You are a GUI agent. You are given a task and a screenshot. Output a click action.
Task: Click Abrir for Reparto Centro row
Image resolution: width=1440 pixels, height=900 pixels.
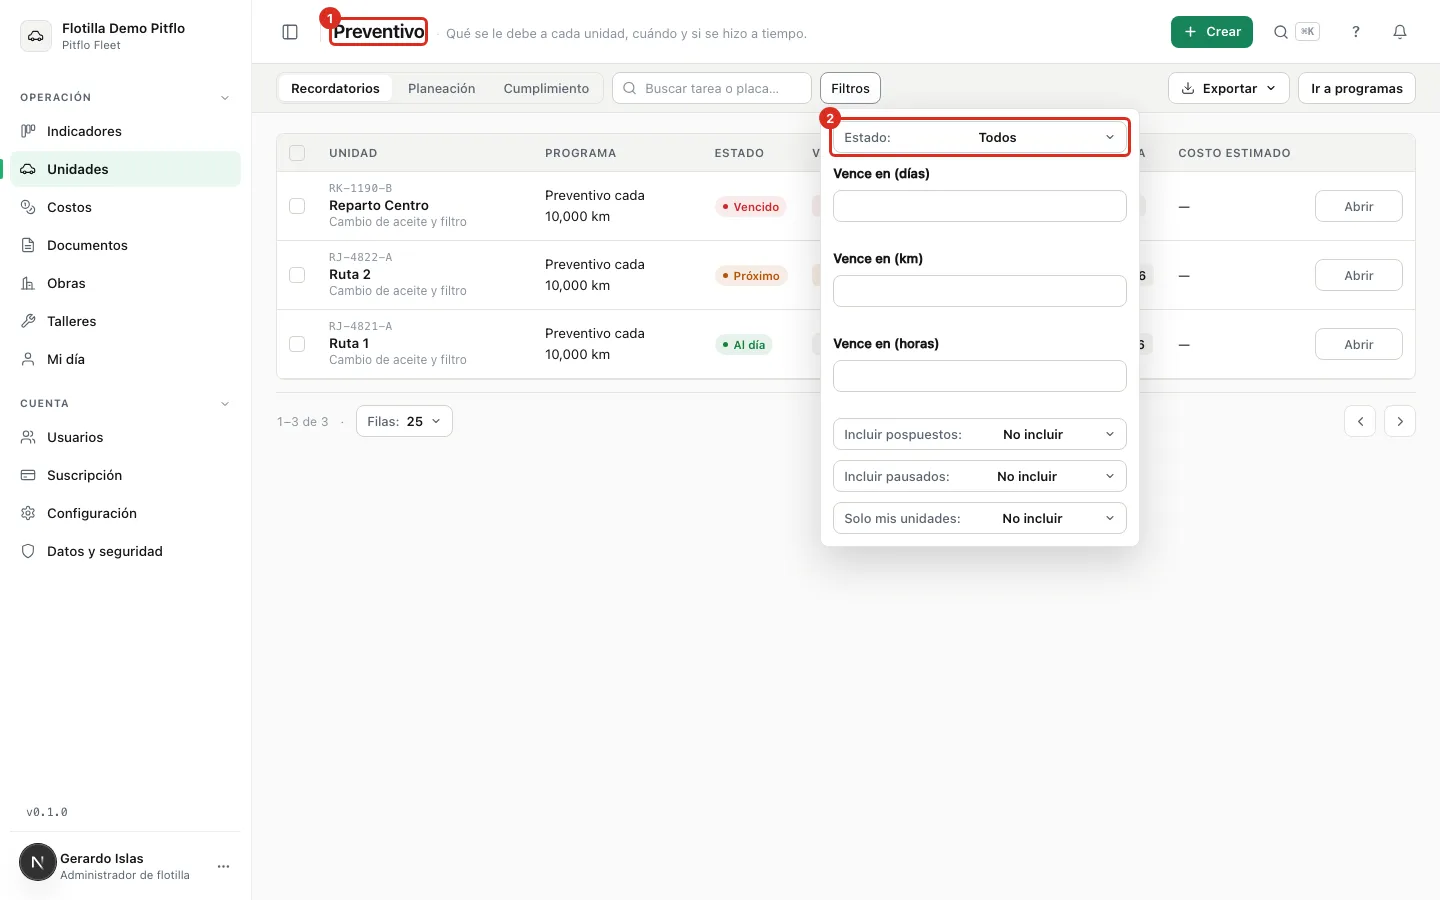tap(1358, 206)
